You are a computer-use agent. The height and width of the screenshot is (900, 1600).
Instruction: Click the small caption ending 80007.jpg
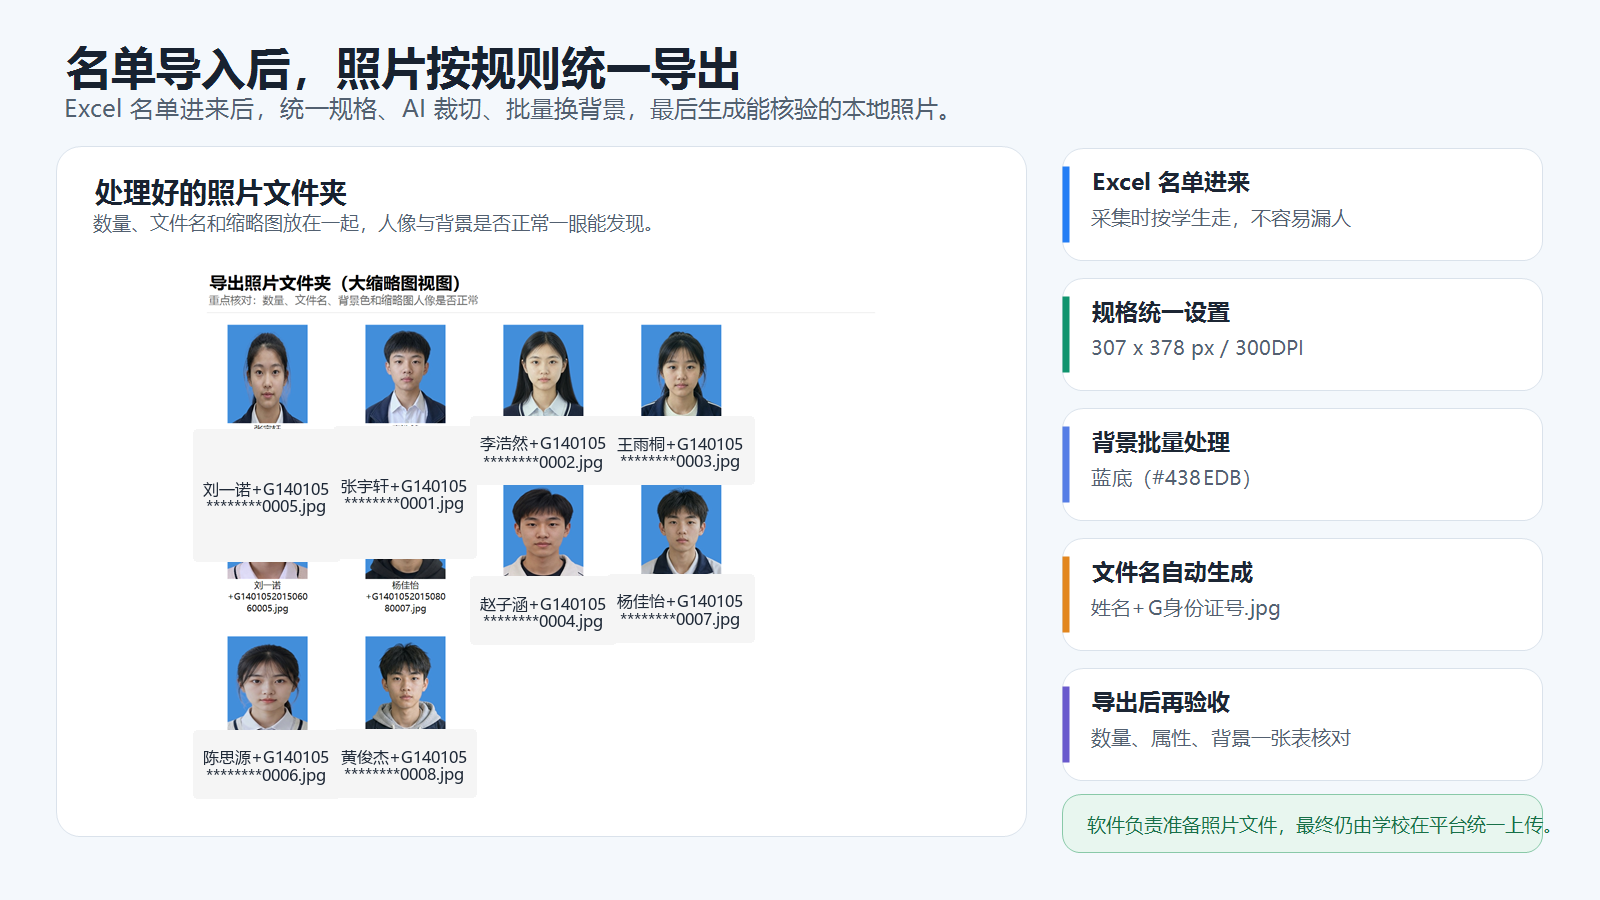point(405,597)
